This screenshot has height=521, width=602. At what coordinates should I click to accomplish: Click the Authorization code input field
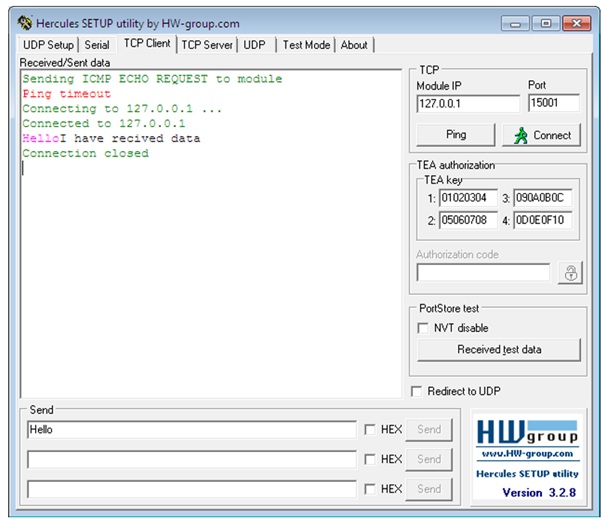coord(483,273)
